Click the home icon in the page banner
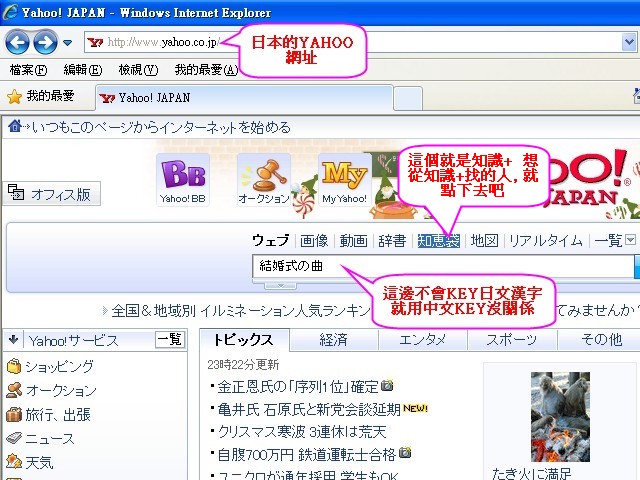Viewport: 640px width, 480px height. click(15, 126)
